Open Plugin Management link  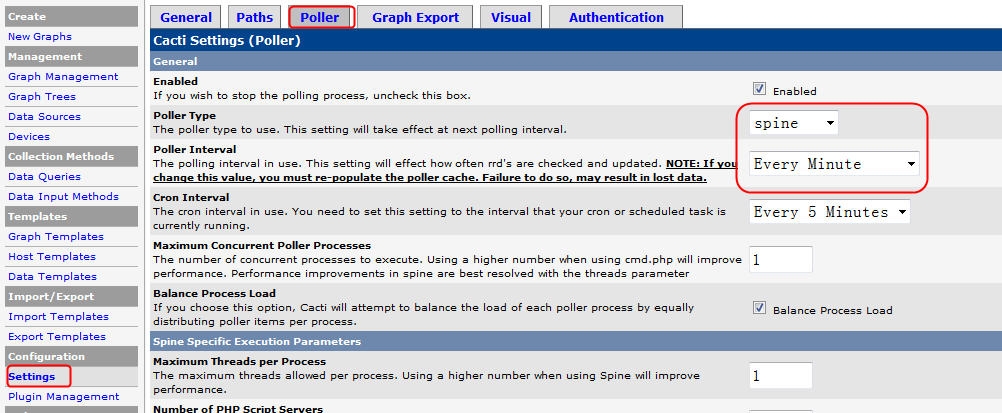point(63,396)
